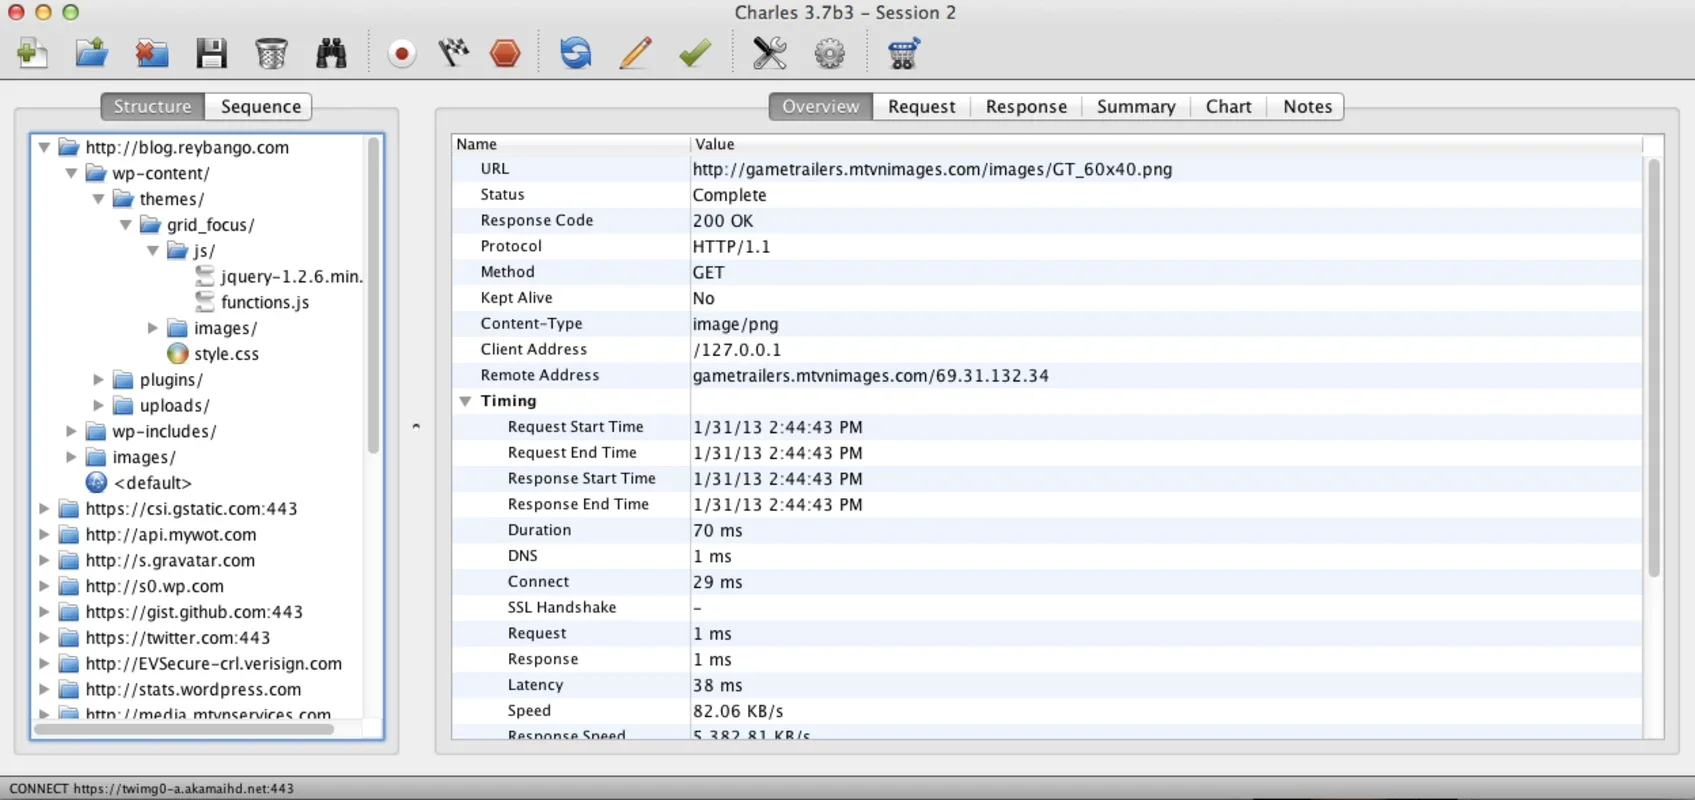This screenshot has height=800, width=1695.
Task: Expand the uploads/ folder
Action: tap(98, 406)
